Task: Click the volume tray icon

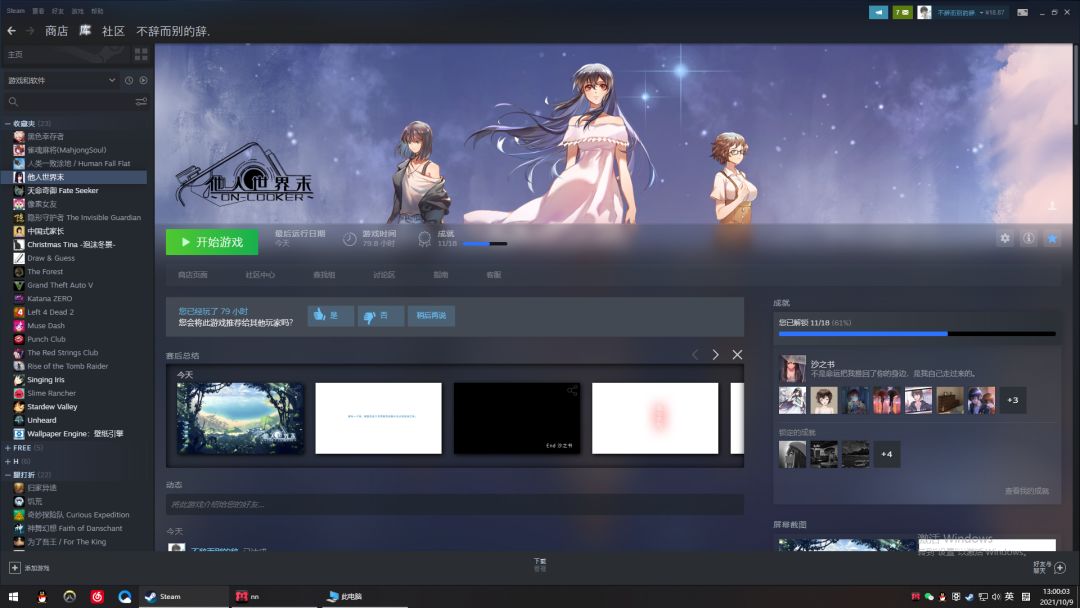Action: click(x=996, y=597)
